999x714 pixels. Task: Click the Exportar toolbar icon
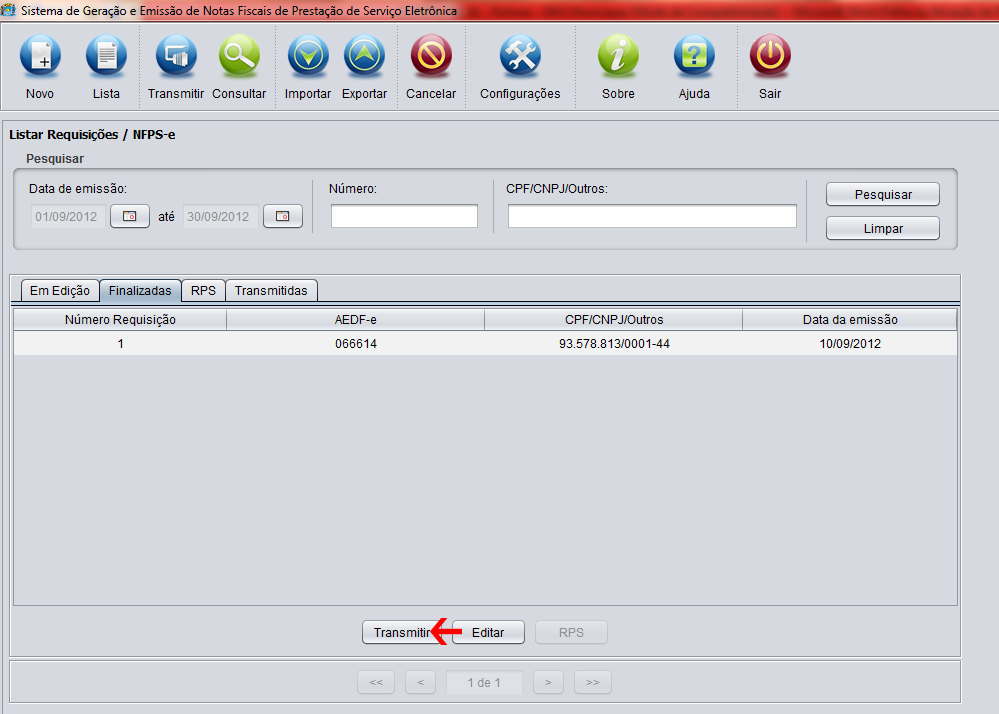click(x=364, y=56)
